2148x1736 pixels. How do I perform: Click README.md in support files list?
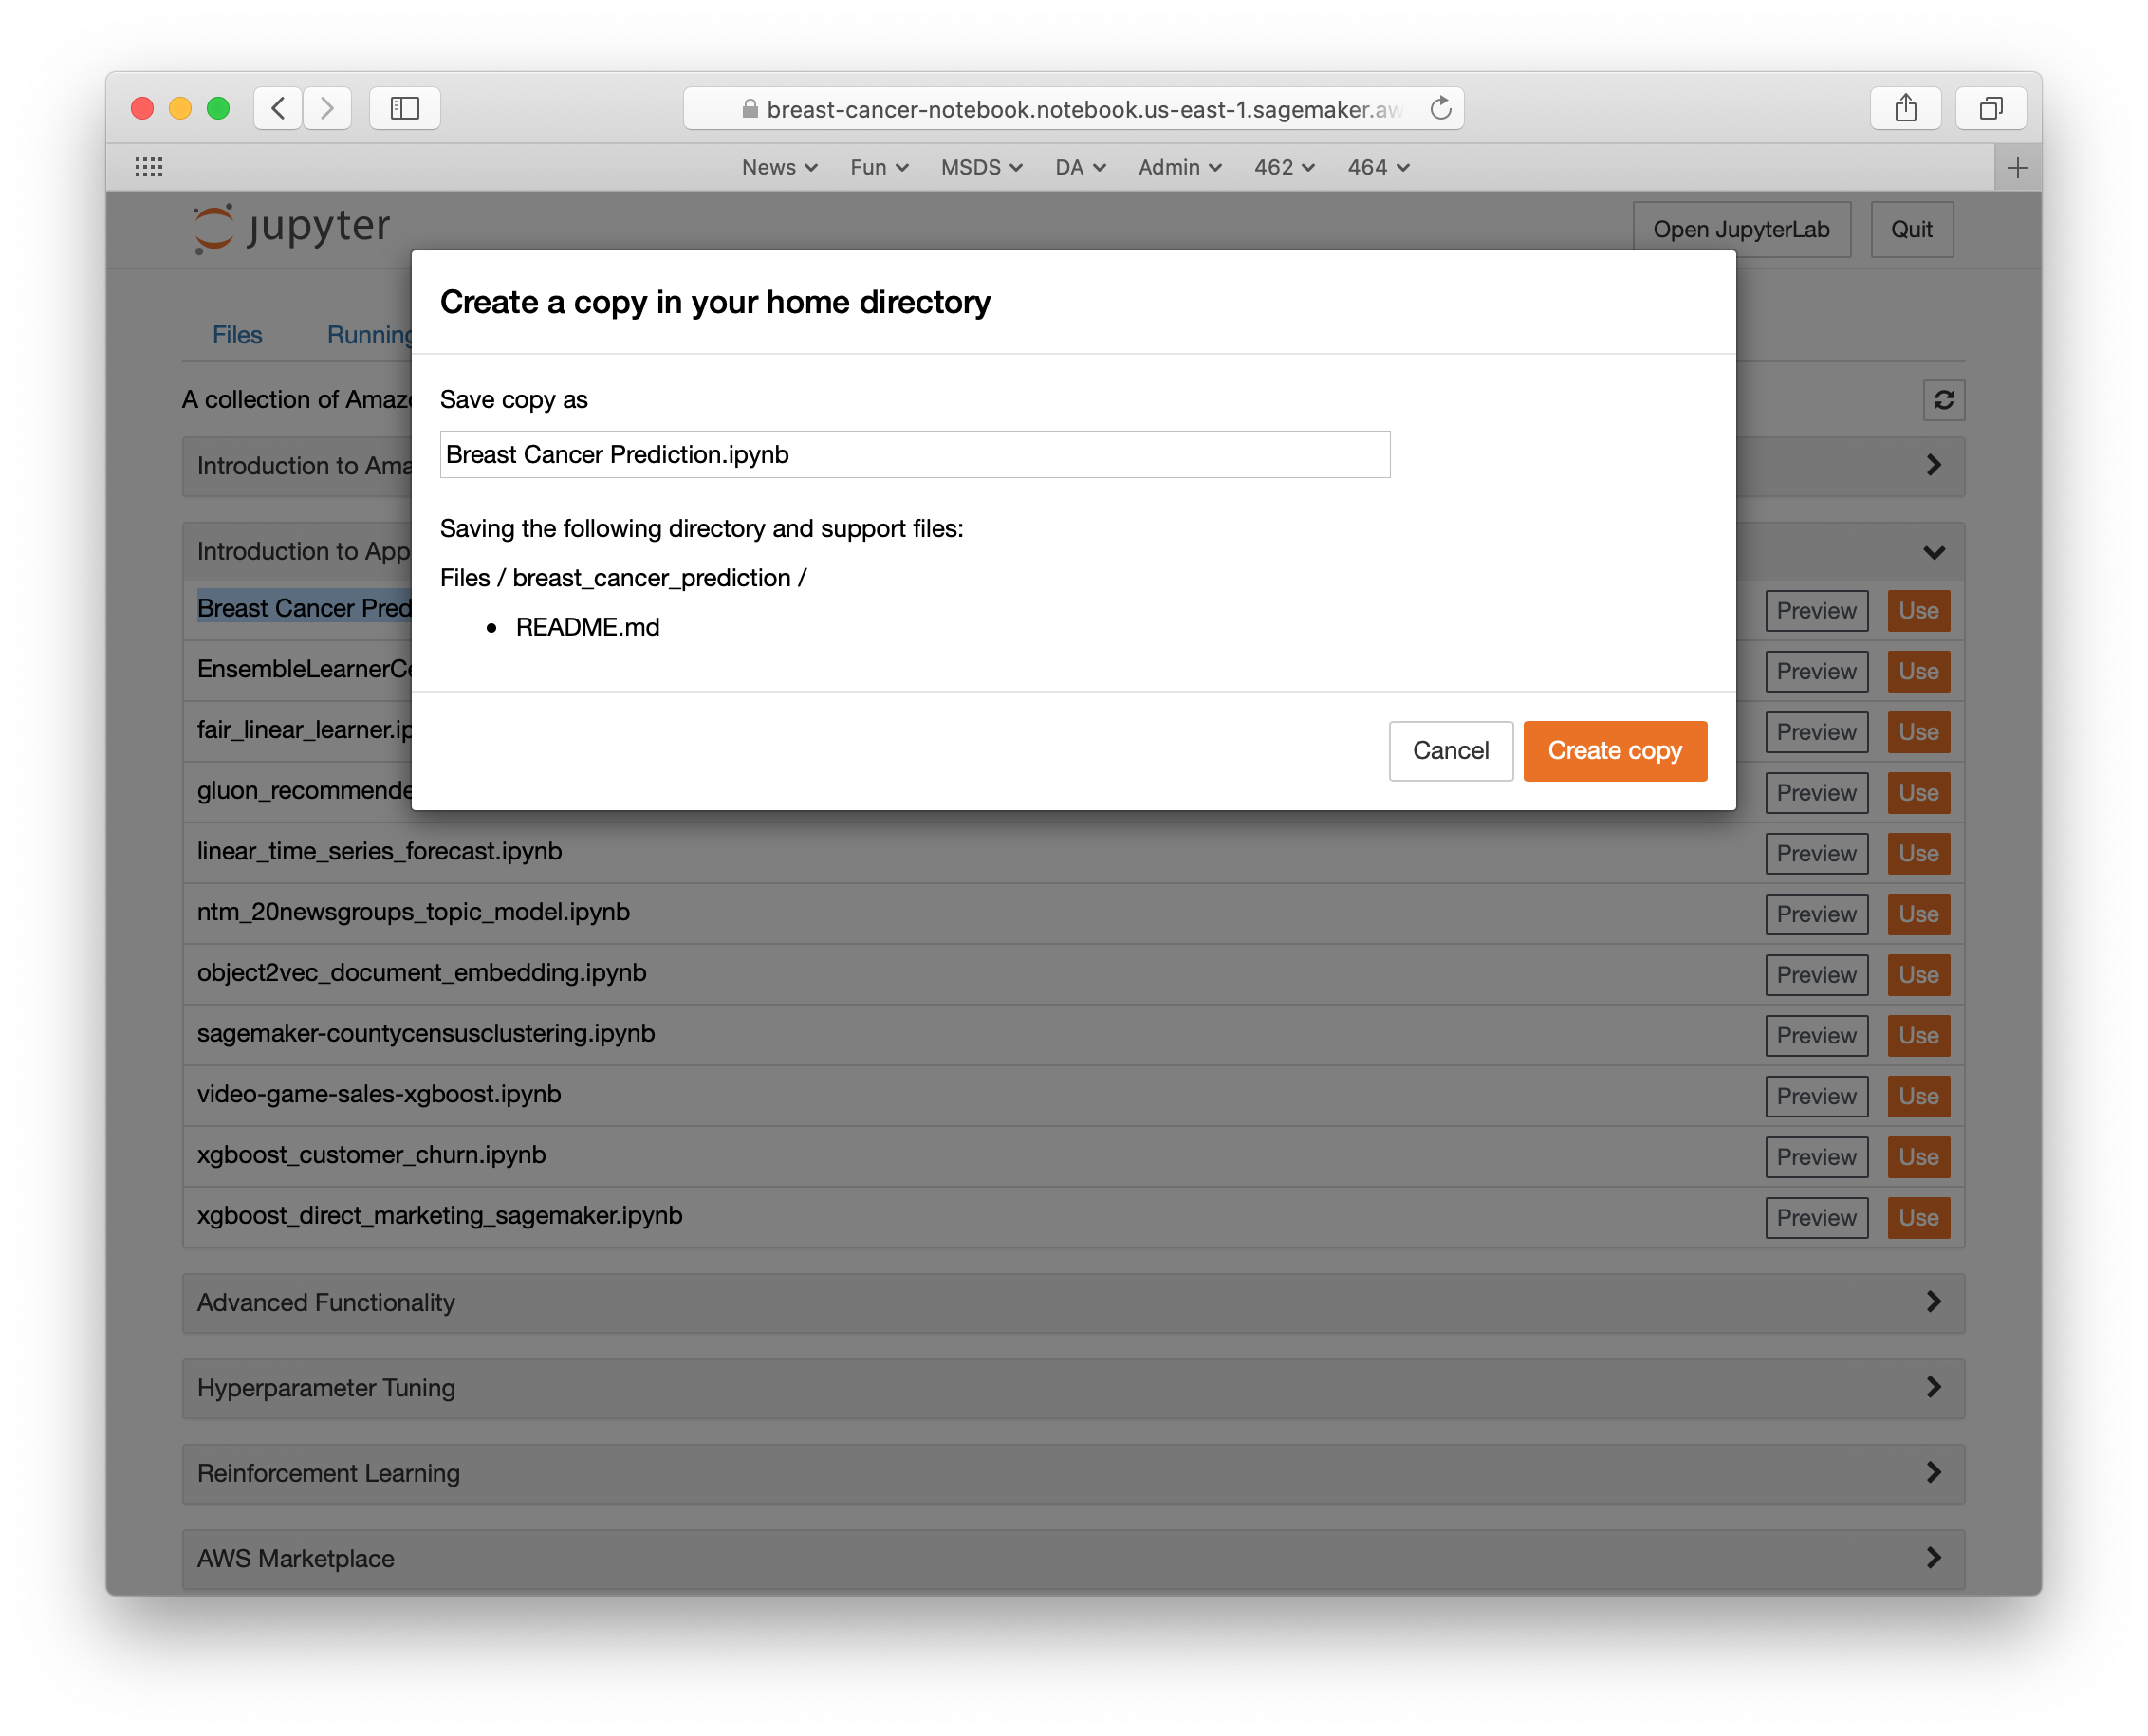[588, 627]
